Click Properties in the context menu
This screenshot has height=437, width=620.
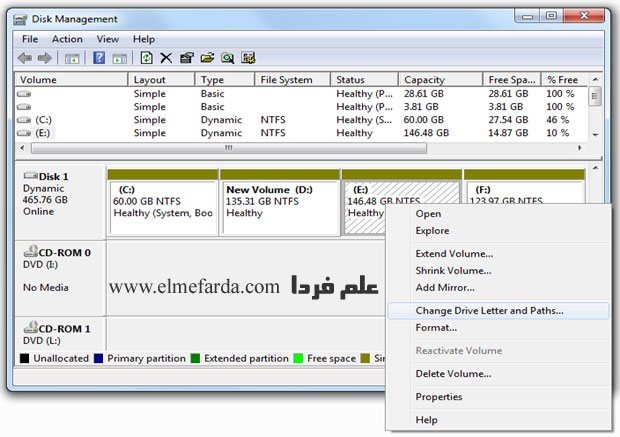pos(438,397)
